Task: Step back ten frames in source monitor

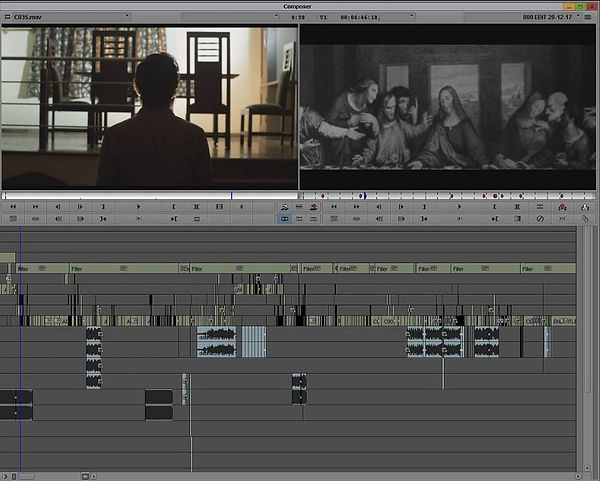Action: click(58, 219)
